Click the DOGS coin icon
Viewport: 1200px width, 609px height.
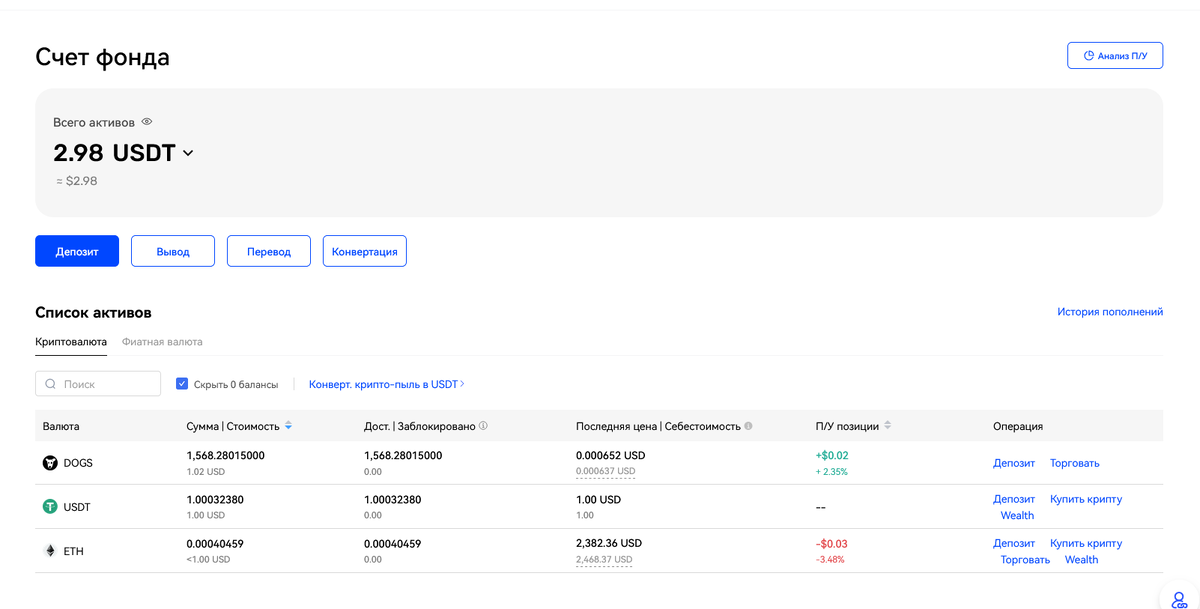tap(50, 463)
